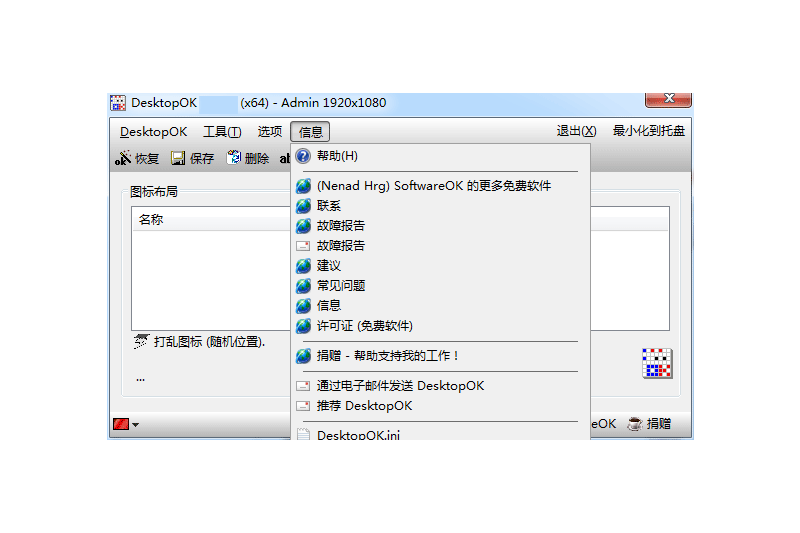Click the 删除 delete toolbar button
This screenshot has height=533, width=800.
tap(248, 159)
